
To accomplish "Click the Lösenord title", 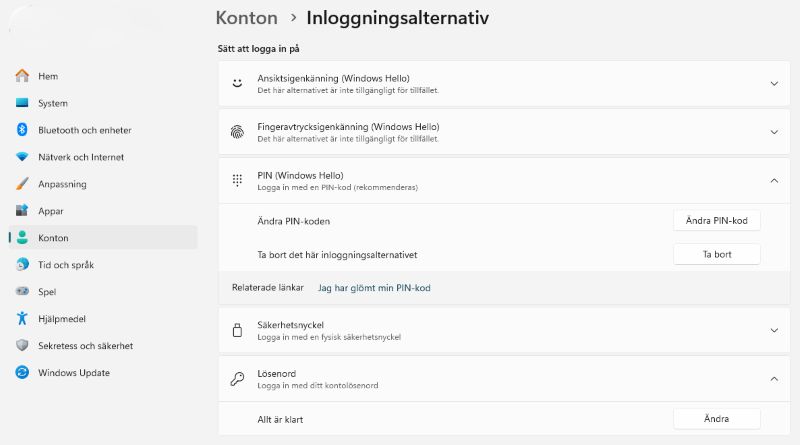I will click(277, 374).
